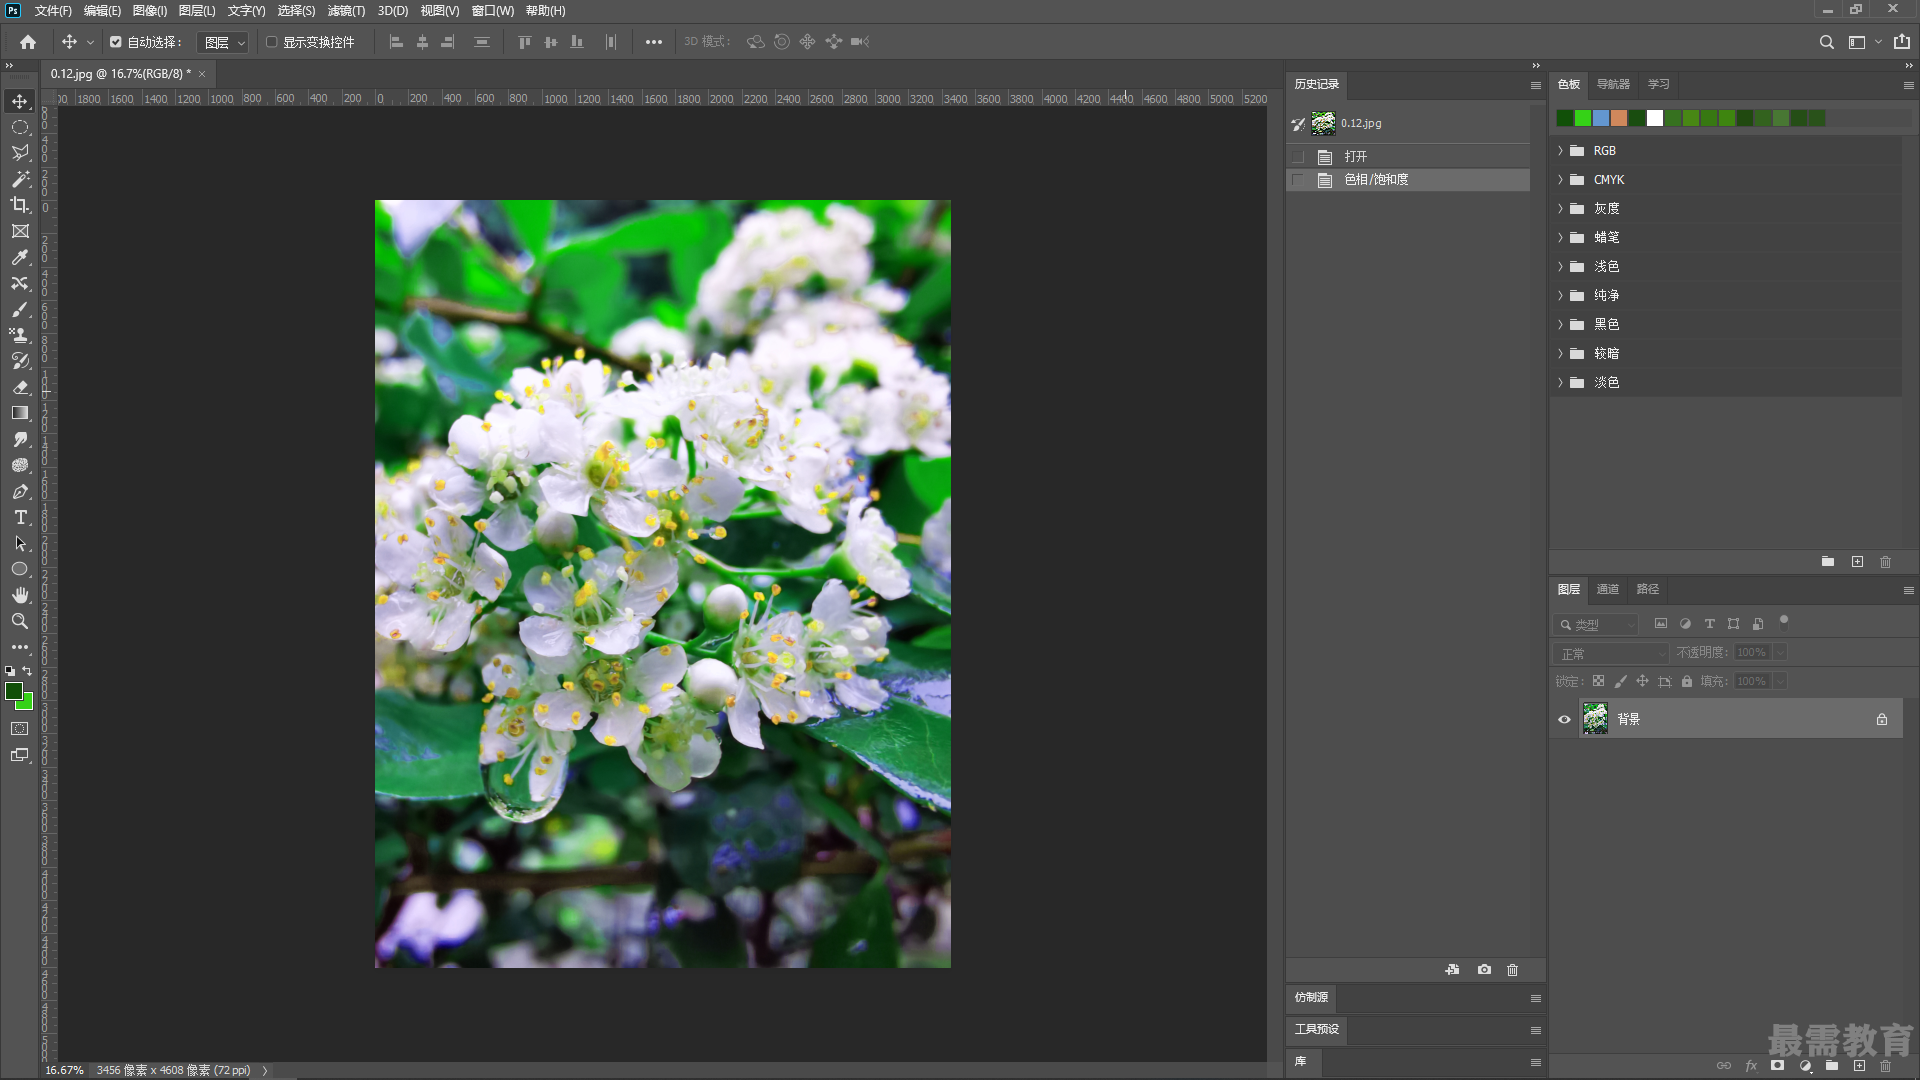Enable Show Transform Controls checkbox
1920x1080 pixels.
(x=271, y=42)
